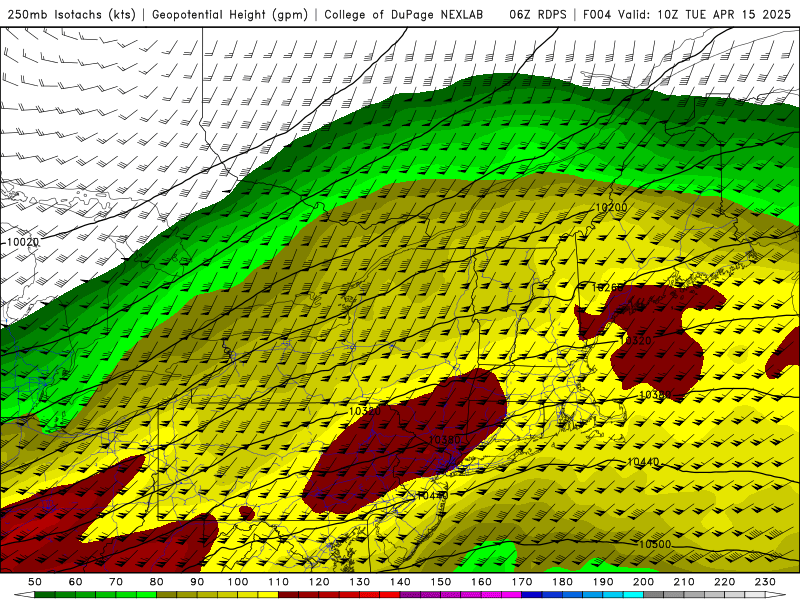800x600 pixels.
Task: Click the 160 knot color bar label
Action: (482, 582)
